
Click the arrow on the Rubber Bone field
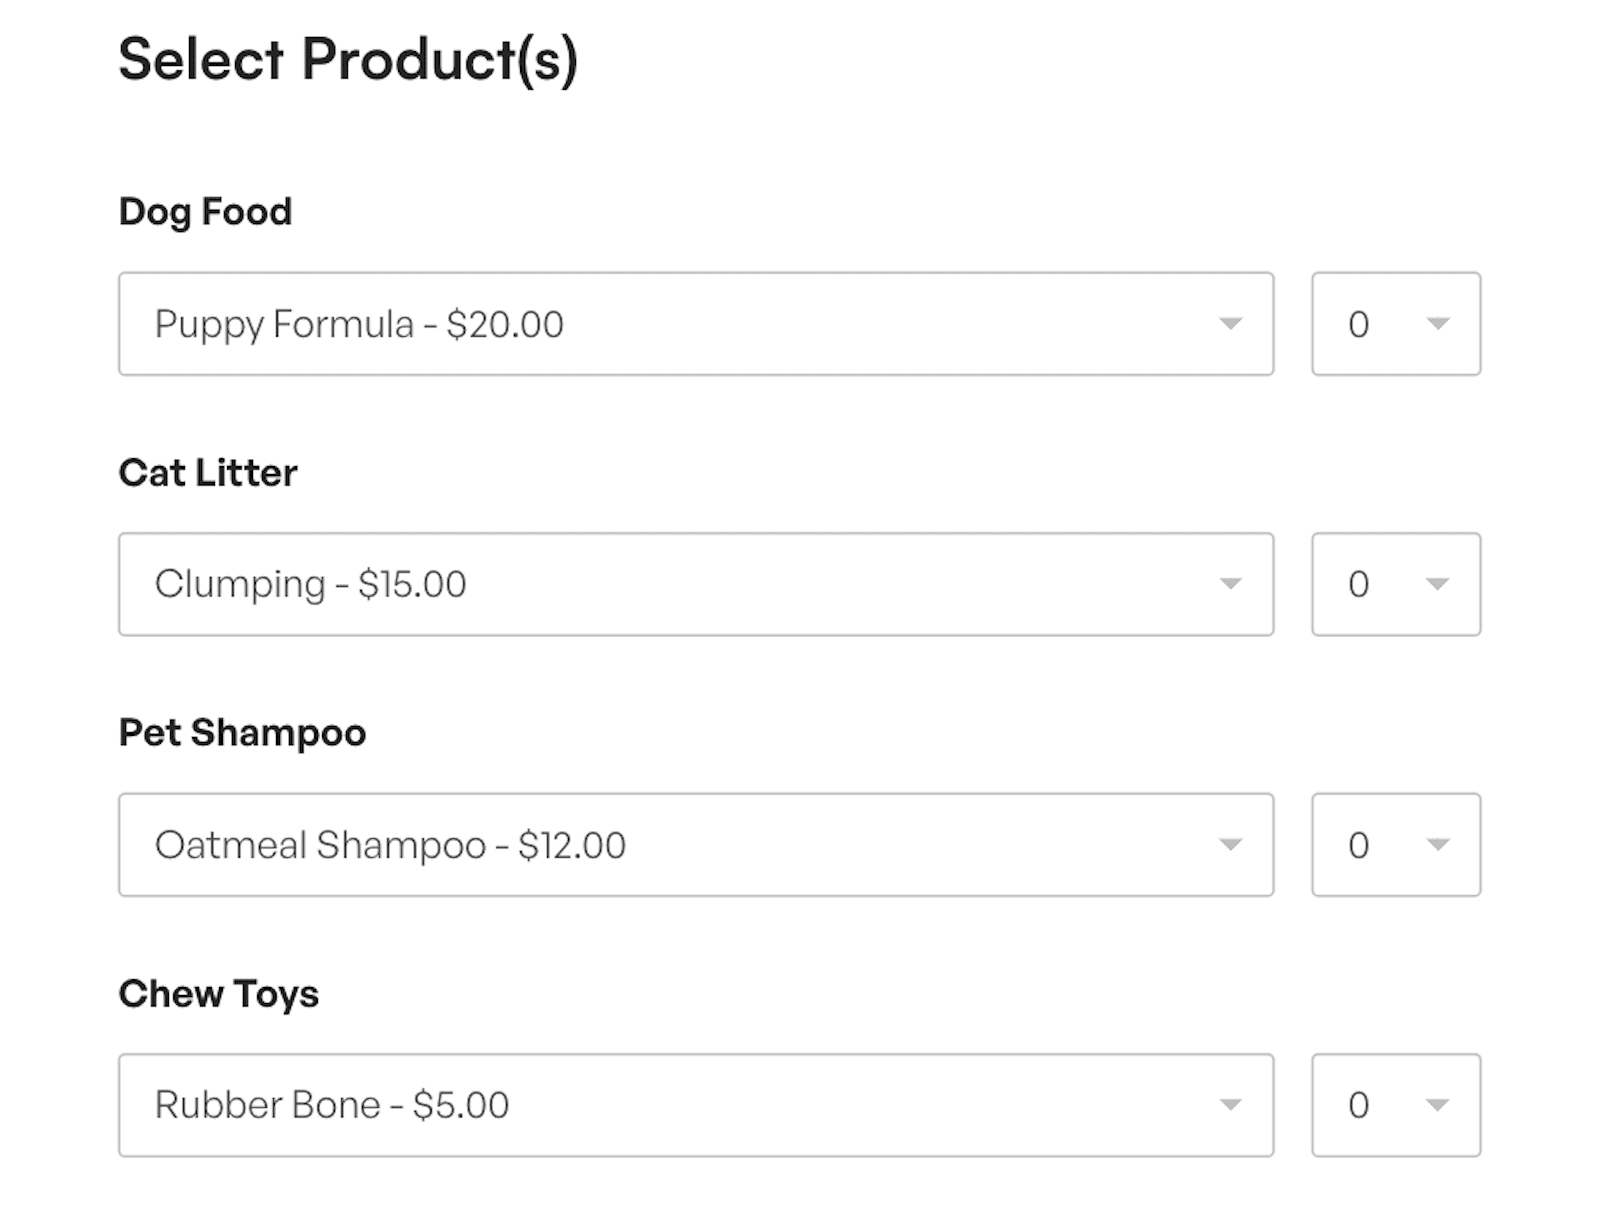point(1233,1105)
